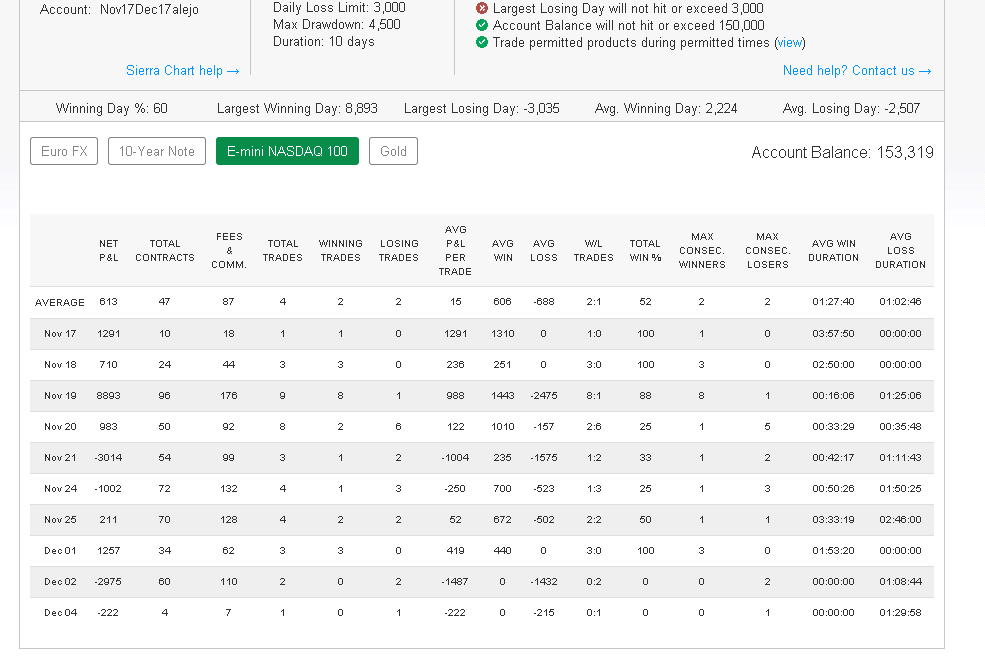Click the Nov 20 row label

[x=60, y=427]
